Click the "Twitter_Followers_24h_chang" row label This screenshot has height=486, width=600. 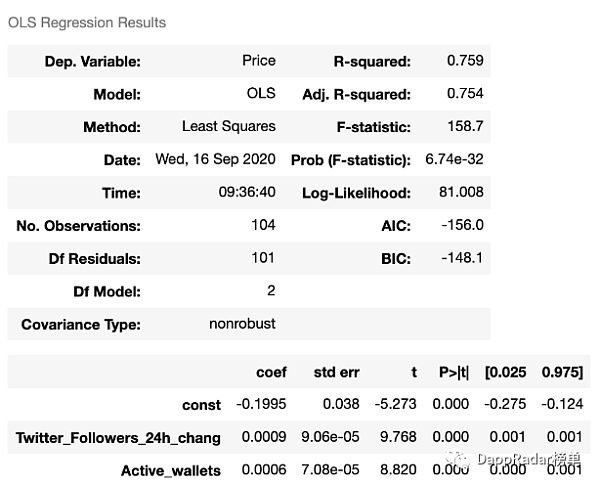coord(118,438)
